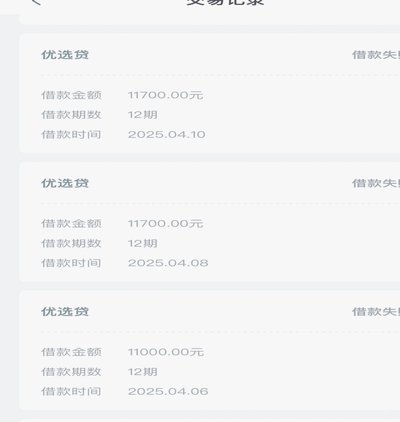Click 12期 in the 2025.04.08 record
Viewport: 400px width, 422px height.
pyautogui.click(x=143, y=243)
